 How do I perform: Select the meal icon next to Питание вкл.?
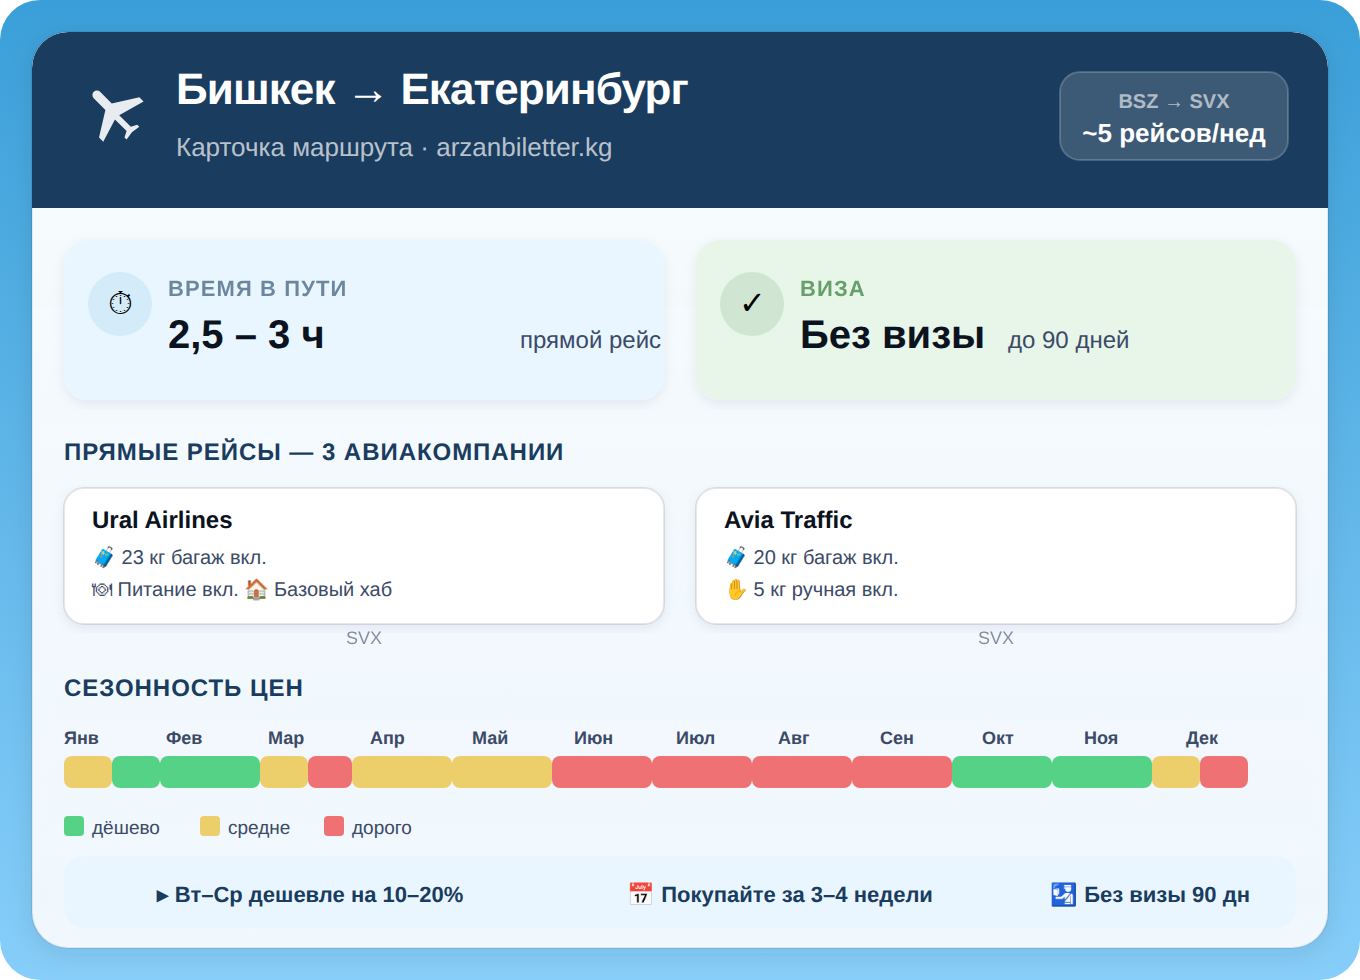pyautogui.click(x=102, y=589)
